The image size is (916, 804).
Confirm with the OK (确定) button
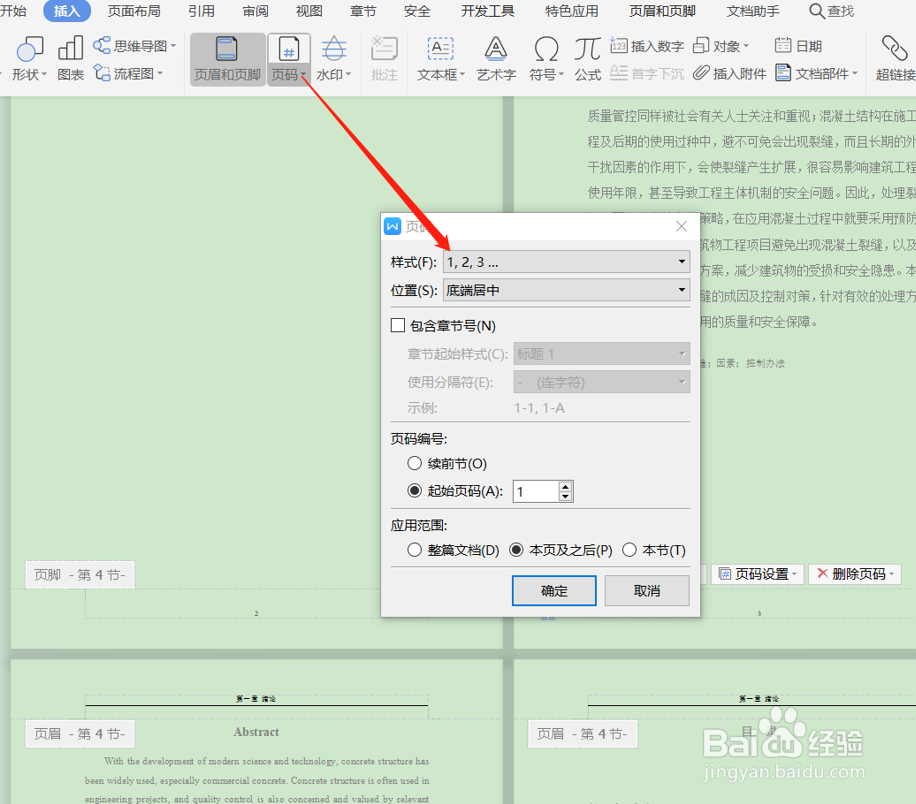554,591
